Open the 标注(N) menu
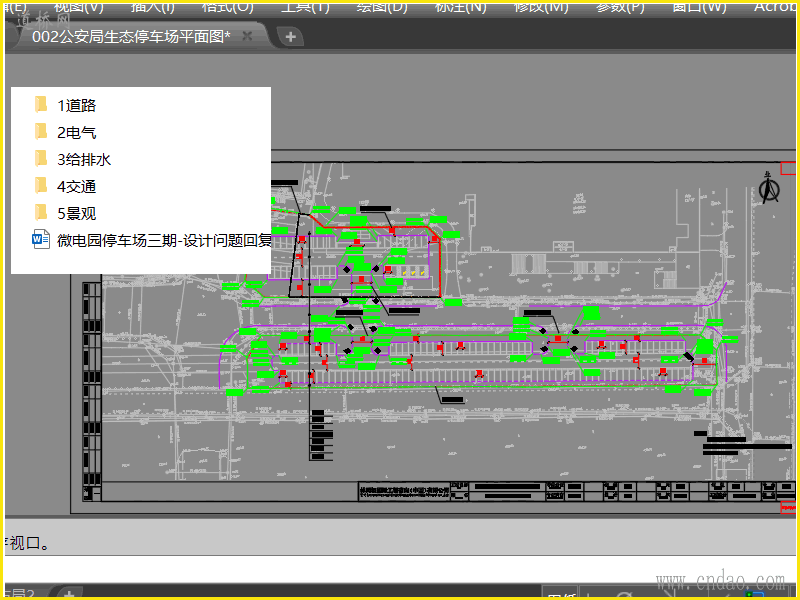Screen dimensions: 800x600 pyautogui.click(x=461, y=7)
